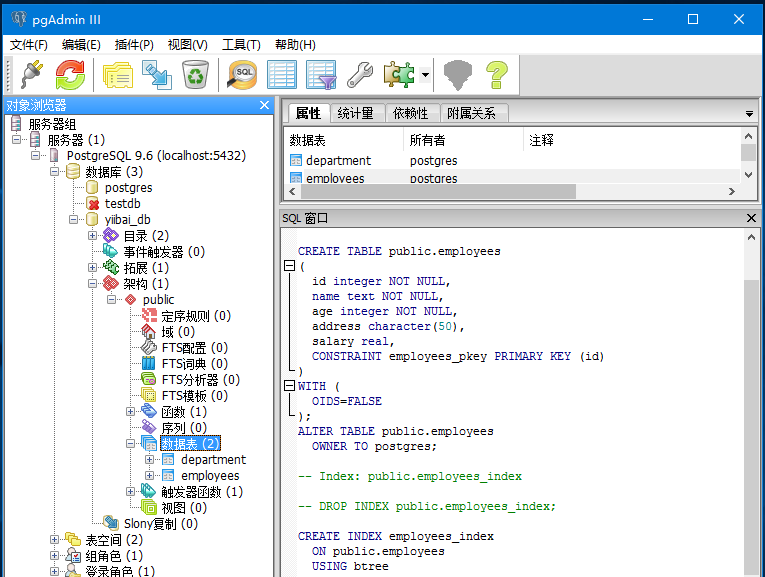765x577 pixels.
Task: Switch to the 属性 tab
Action: click(308, 113)
